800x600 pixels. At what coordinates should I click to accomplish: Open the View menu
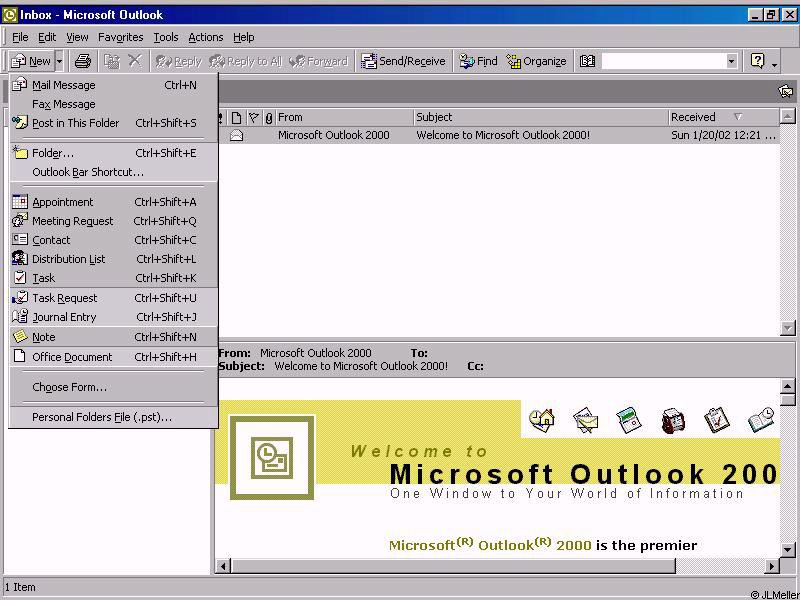click(x=77, y=37)
